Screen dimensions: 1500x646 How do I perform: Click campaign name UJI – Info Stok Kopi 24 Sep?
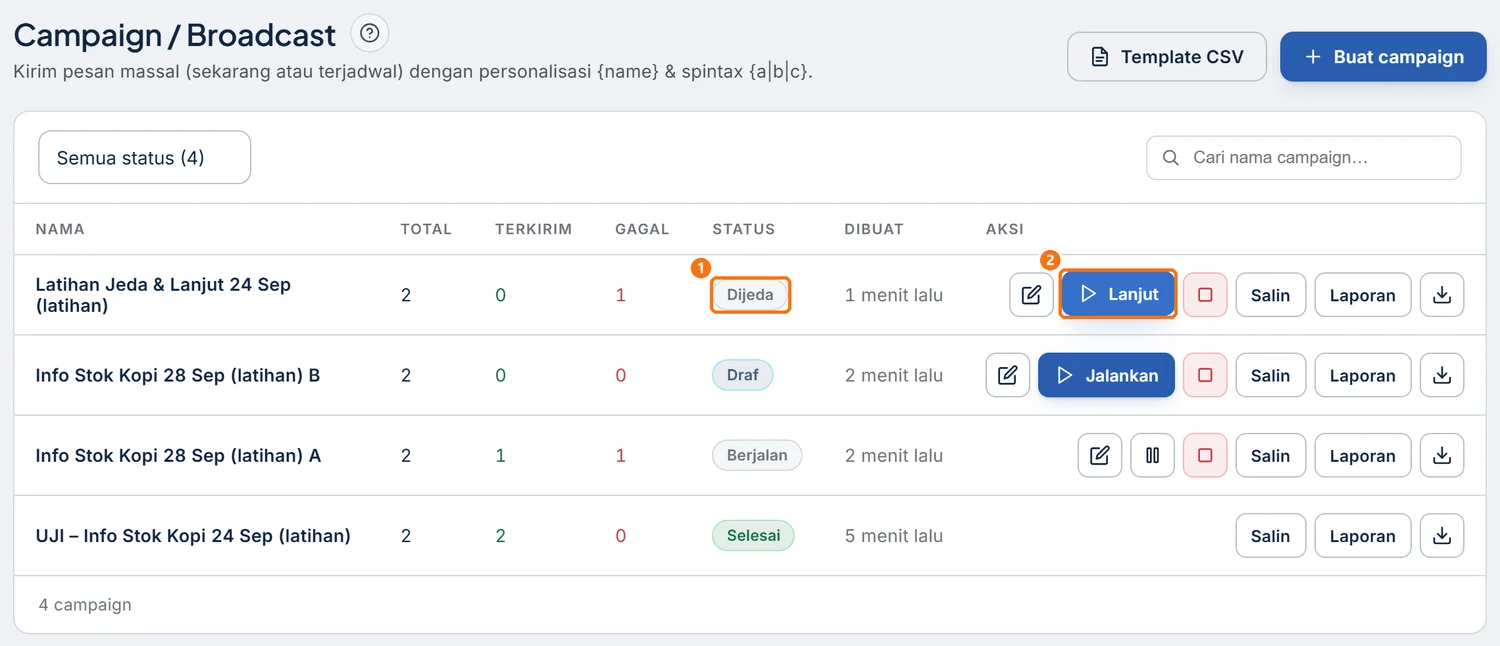(x=193, y=535)
